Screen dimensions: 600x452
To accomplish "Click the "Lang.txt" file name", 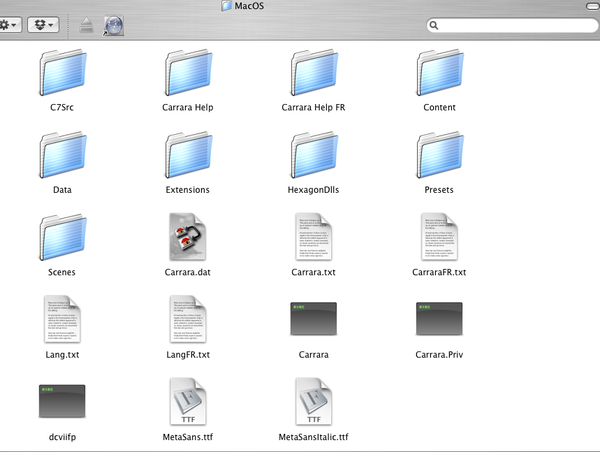I will pos(62,354).
